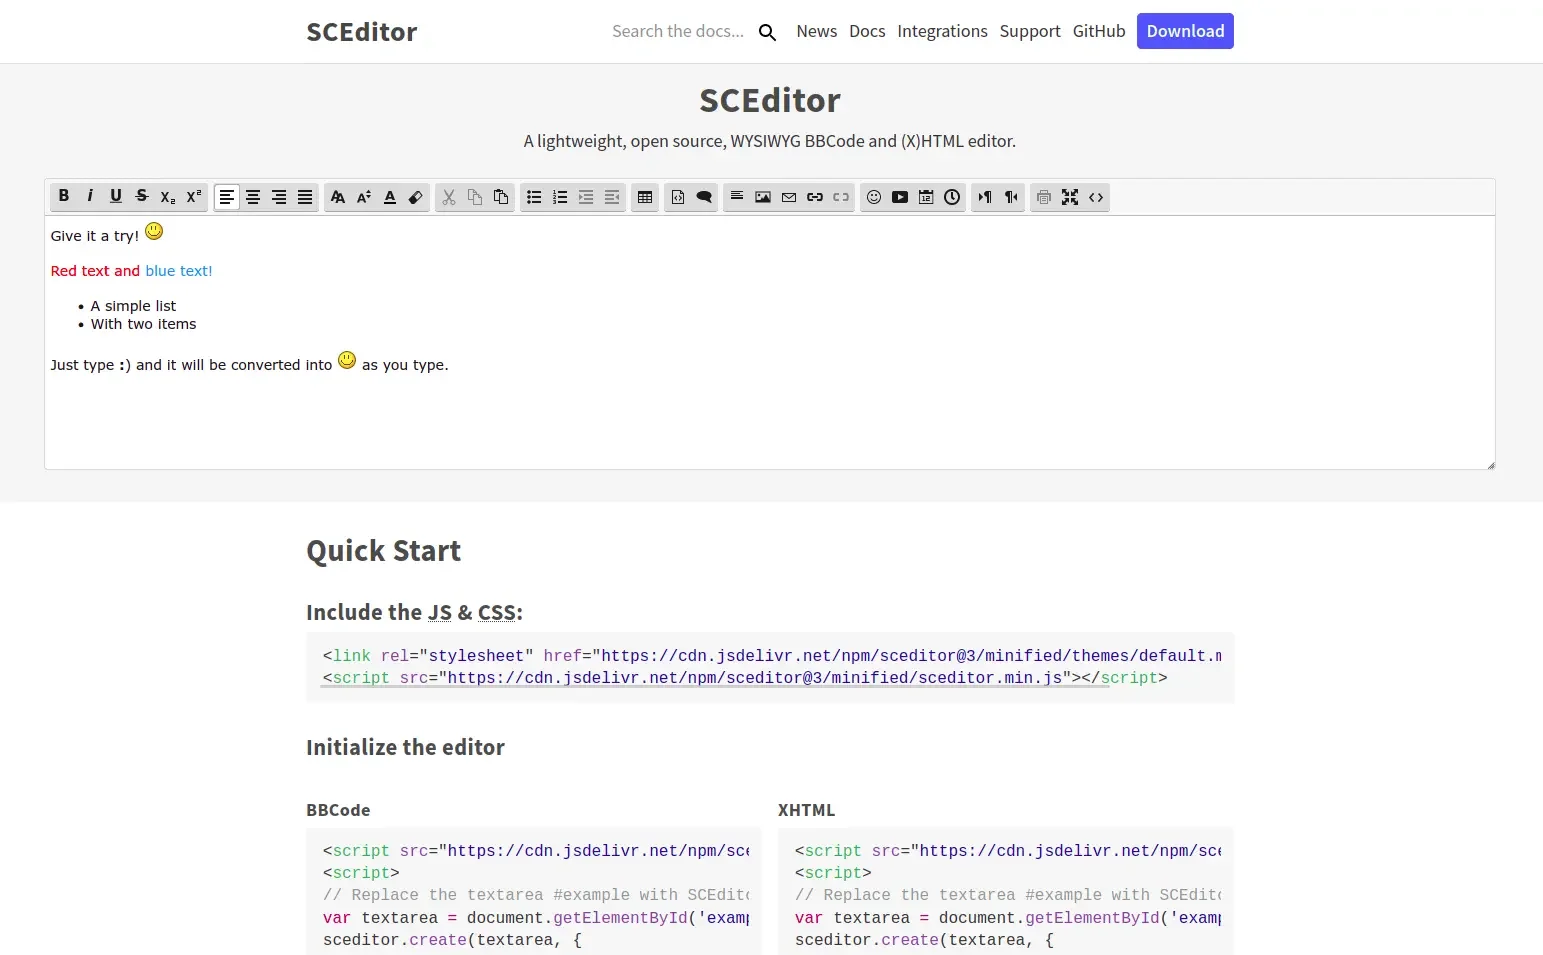Click the 'XHTML' heading
The height and width of the screenshot is (955, 1543).
(806, 810)
